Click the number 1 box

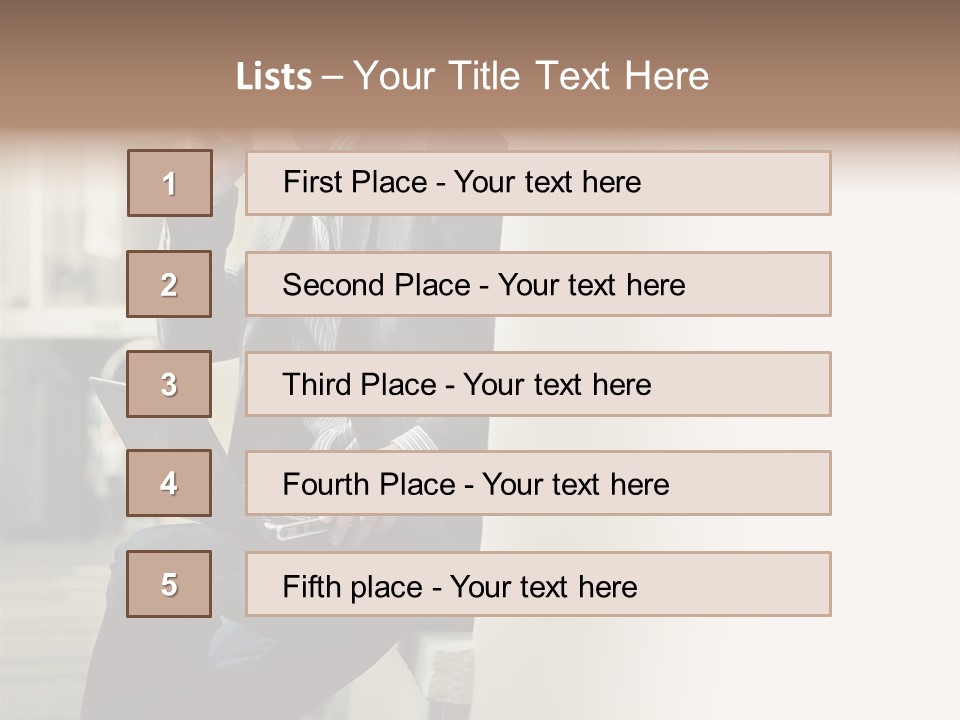170,183
